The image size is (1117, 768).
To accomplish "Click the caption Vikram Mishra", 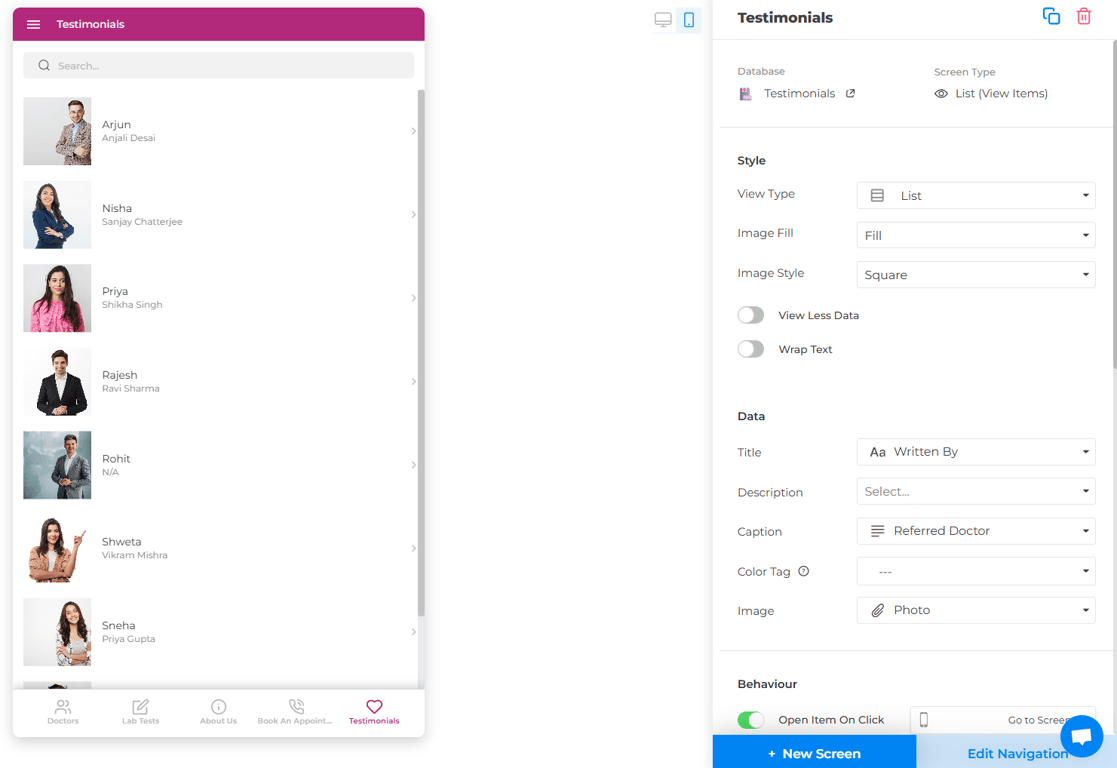I will [x=135, y=555].
